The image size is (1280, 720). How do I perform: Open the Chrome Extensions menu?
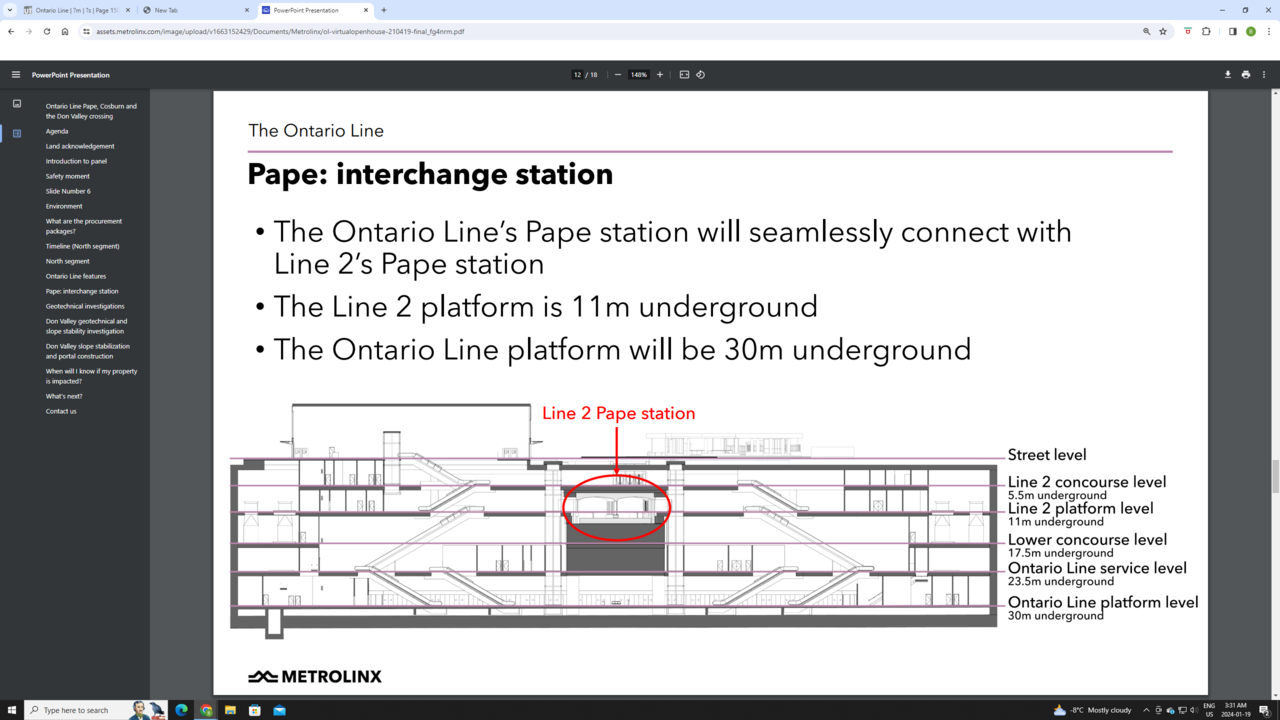(x=1206, y=31)
